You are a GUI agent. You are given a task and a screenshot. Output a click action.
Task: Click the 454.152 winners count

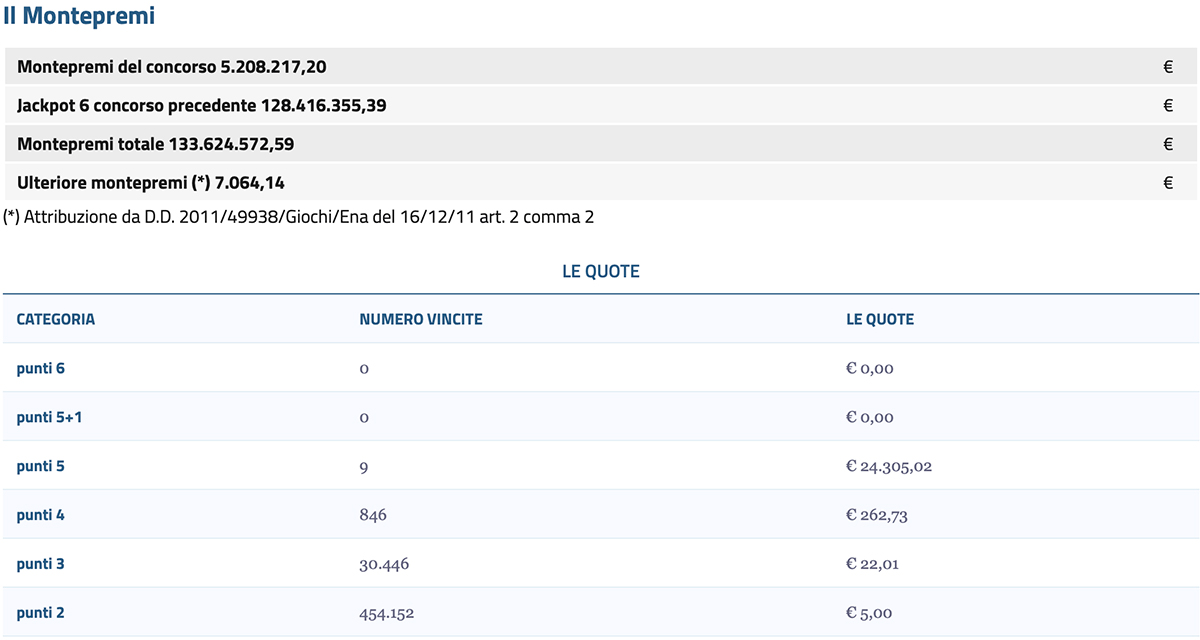tap(384, 613)
